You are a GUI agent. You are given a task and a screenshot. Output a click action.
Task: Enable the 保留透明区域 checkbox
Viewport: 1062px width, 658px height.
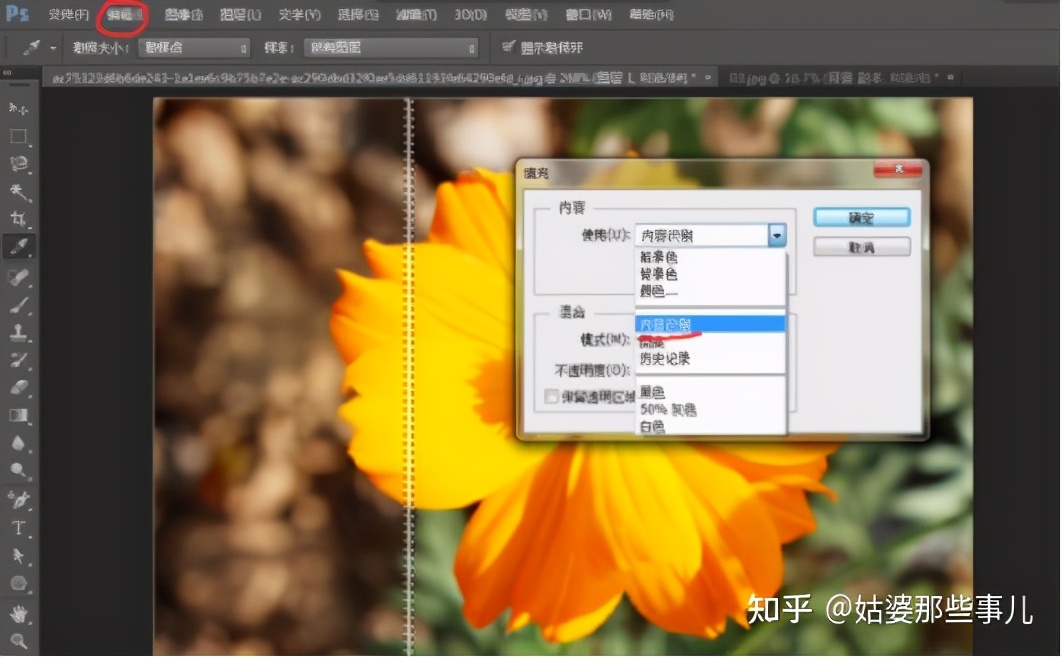pos(552,396)
